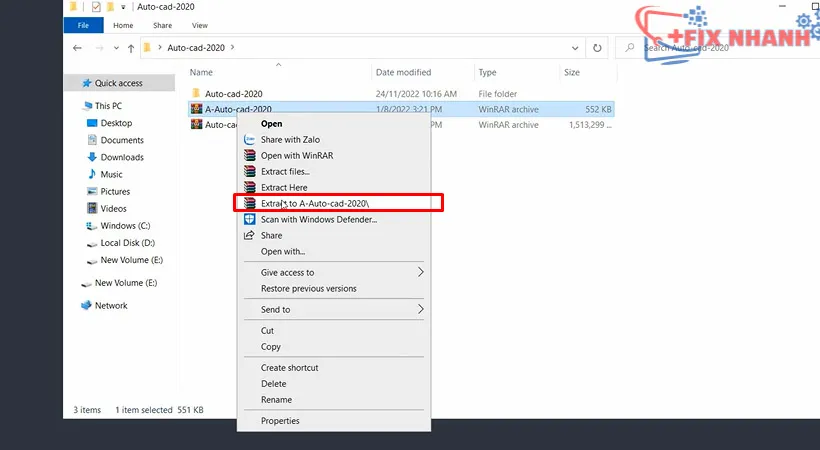Switch to the View ribbon tab
The image size is (820, 450).
click(x=199, y=25)
